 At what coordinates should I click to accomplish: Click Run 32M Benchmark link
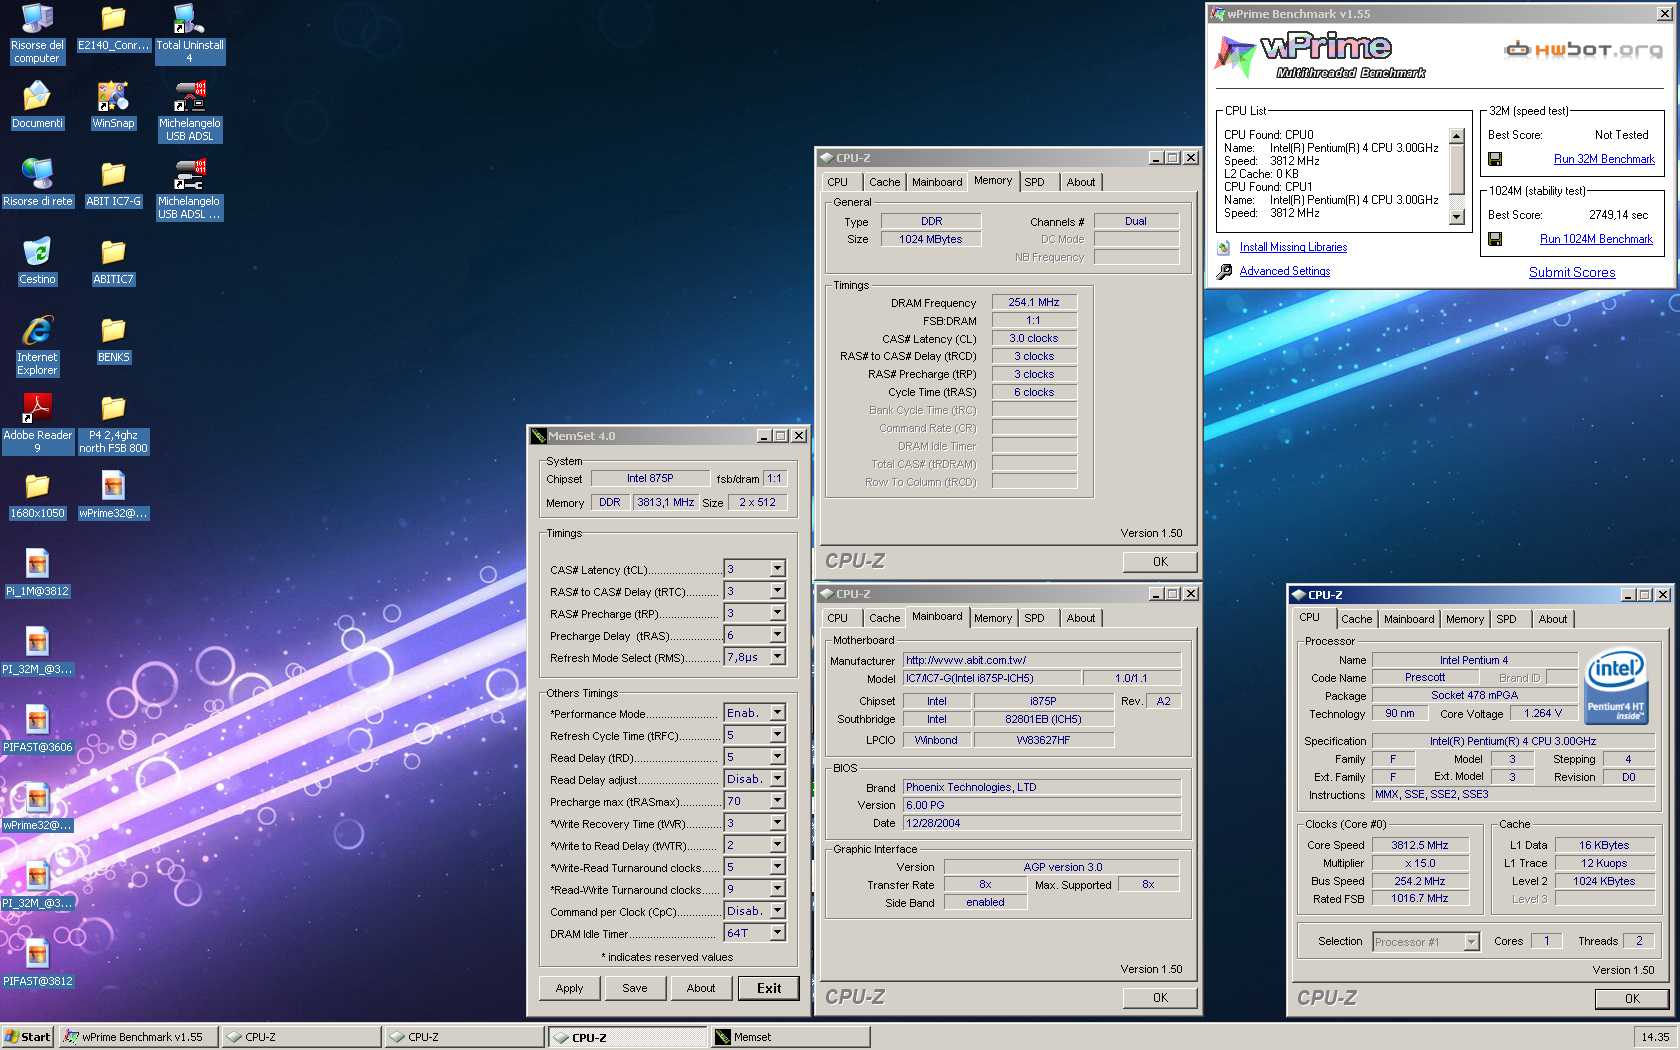(1604, 159)
